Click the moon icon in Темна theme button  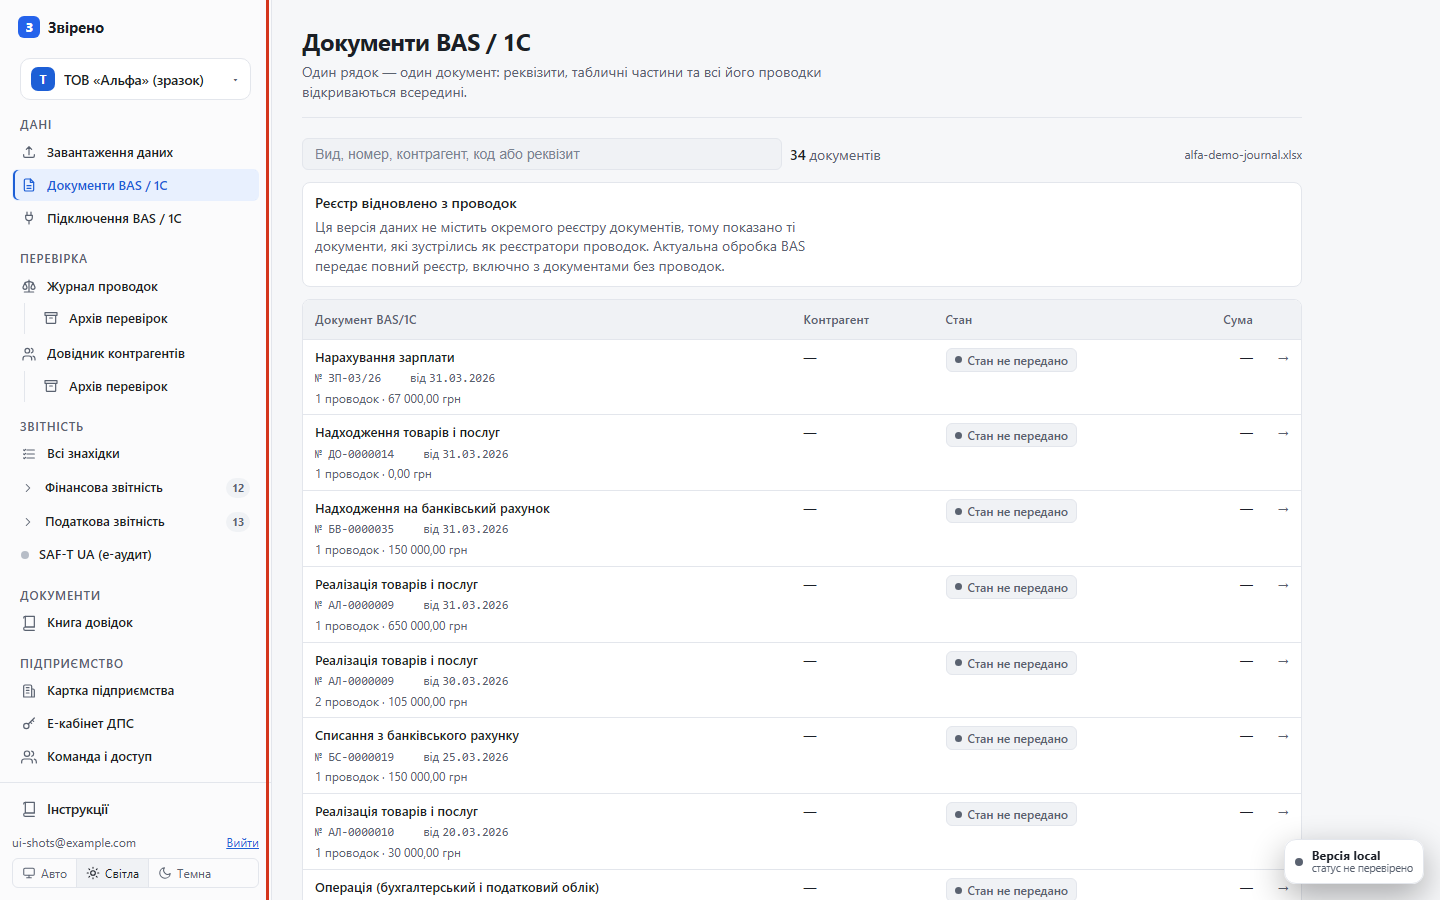coord(165,874)
